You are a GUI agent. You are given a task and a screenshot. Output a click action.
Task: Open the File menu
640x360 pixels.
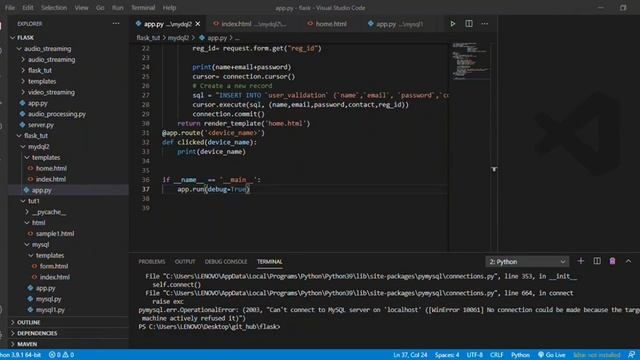[10, 8]
